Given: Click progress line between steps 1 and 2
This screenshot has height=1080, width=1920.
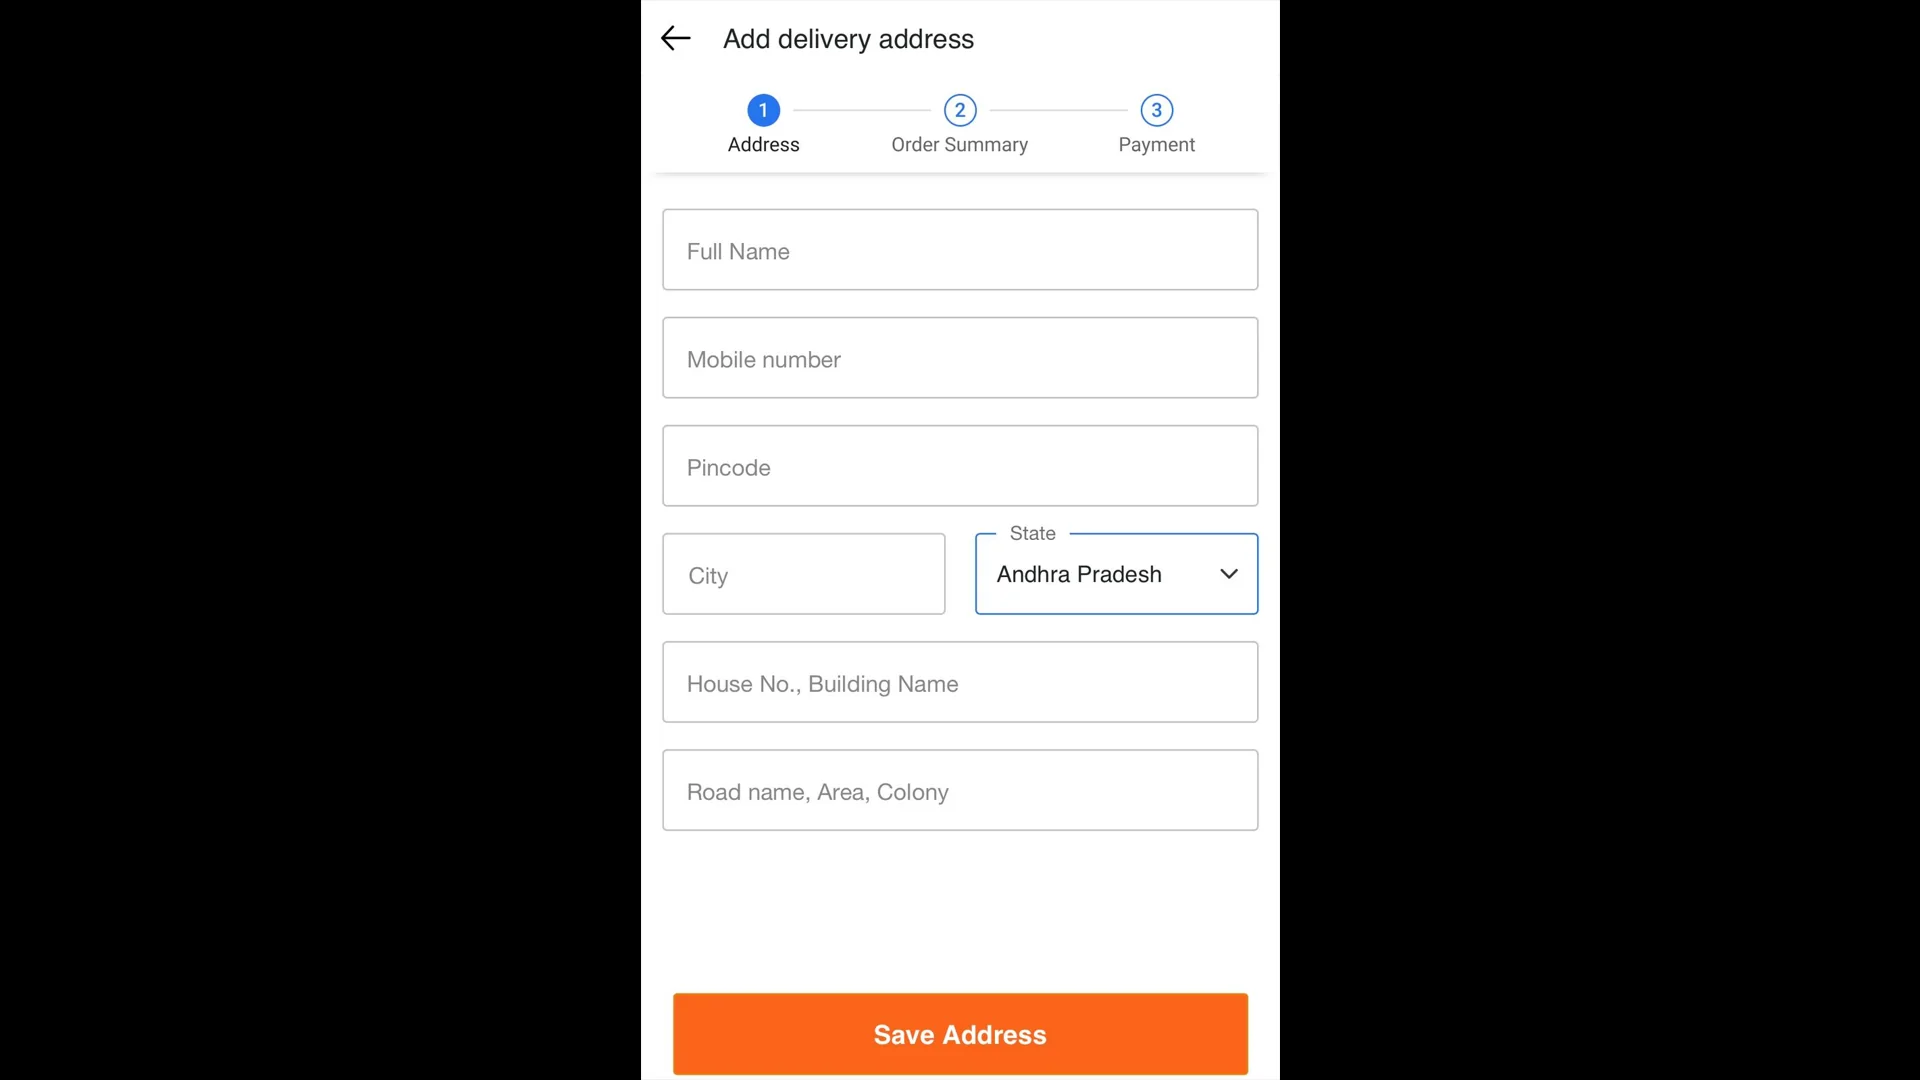Looking at the screenshot, I should click(x=862, y=110).
